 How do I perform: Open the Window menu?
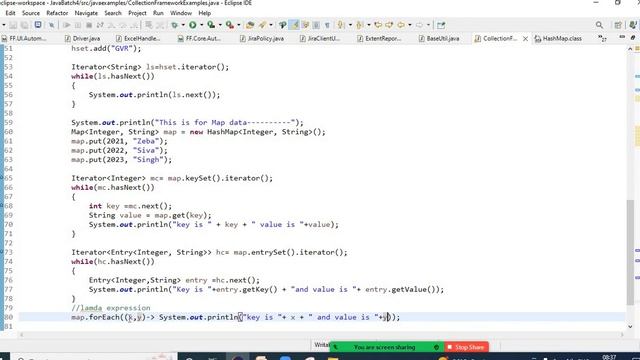point(181,13)
